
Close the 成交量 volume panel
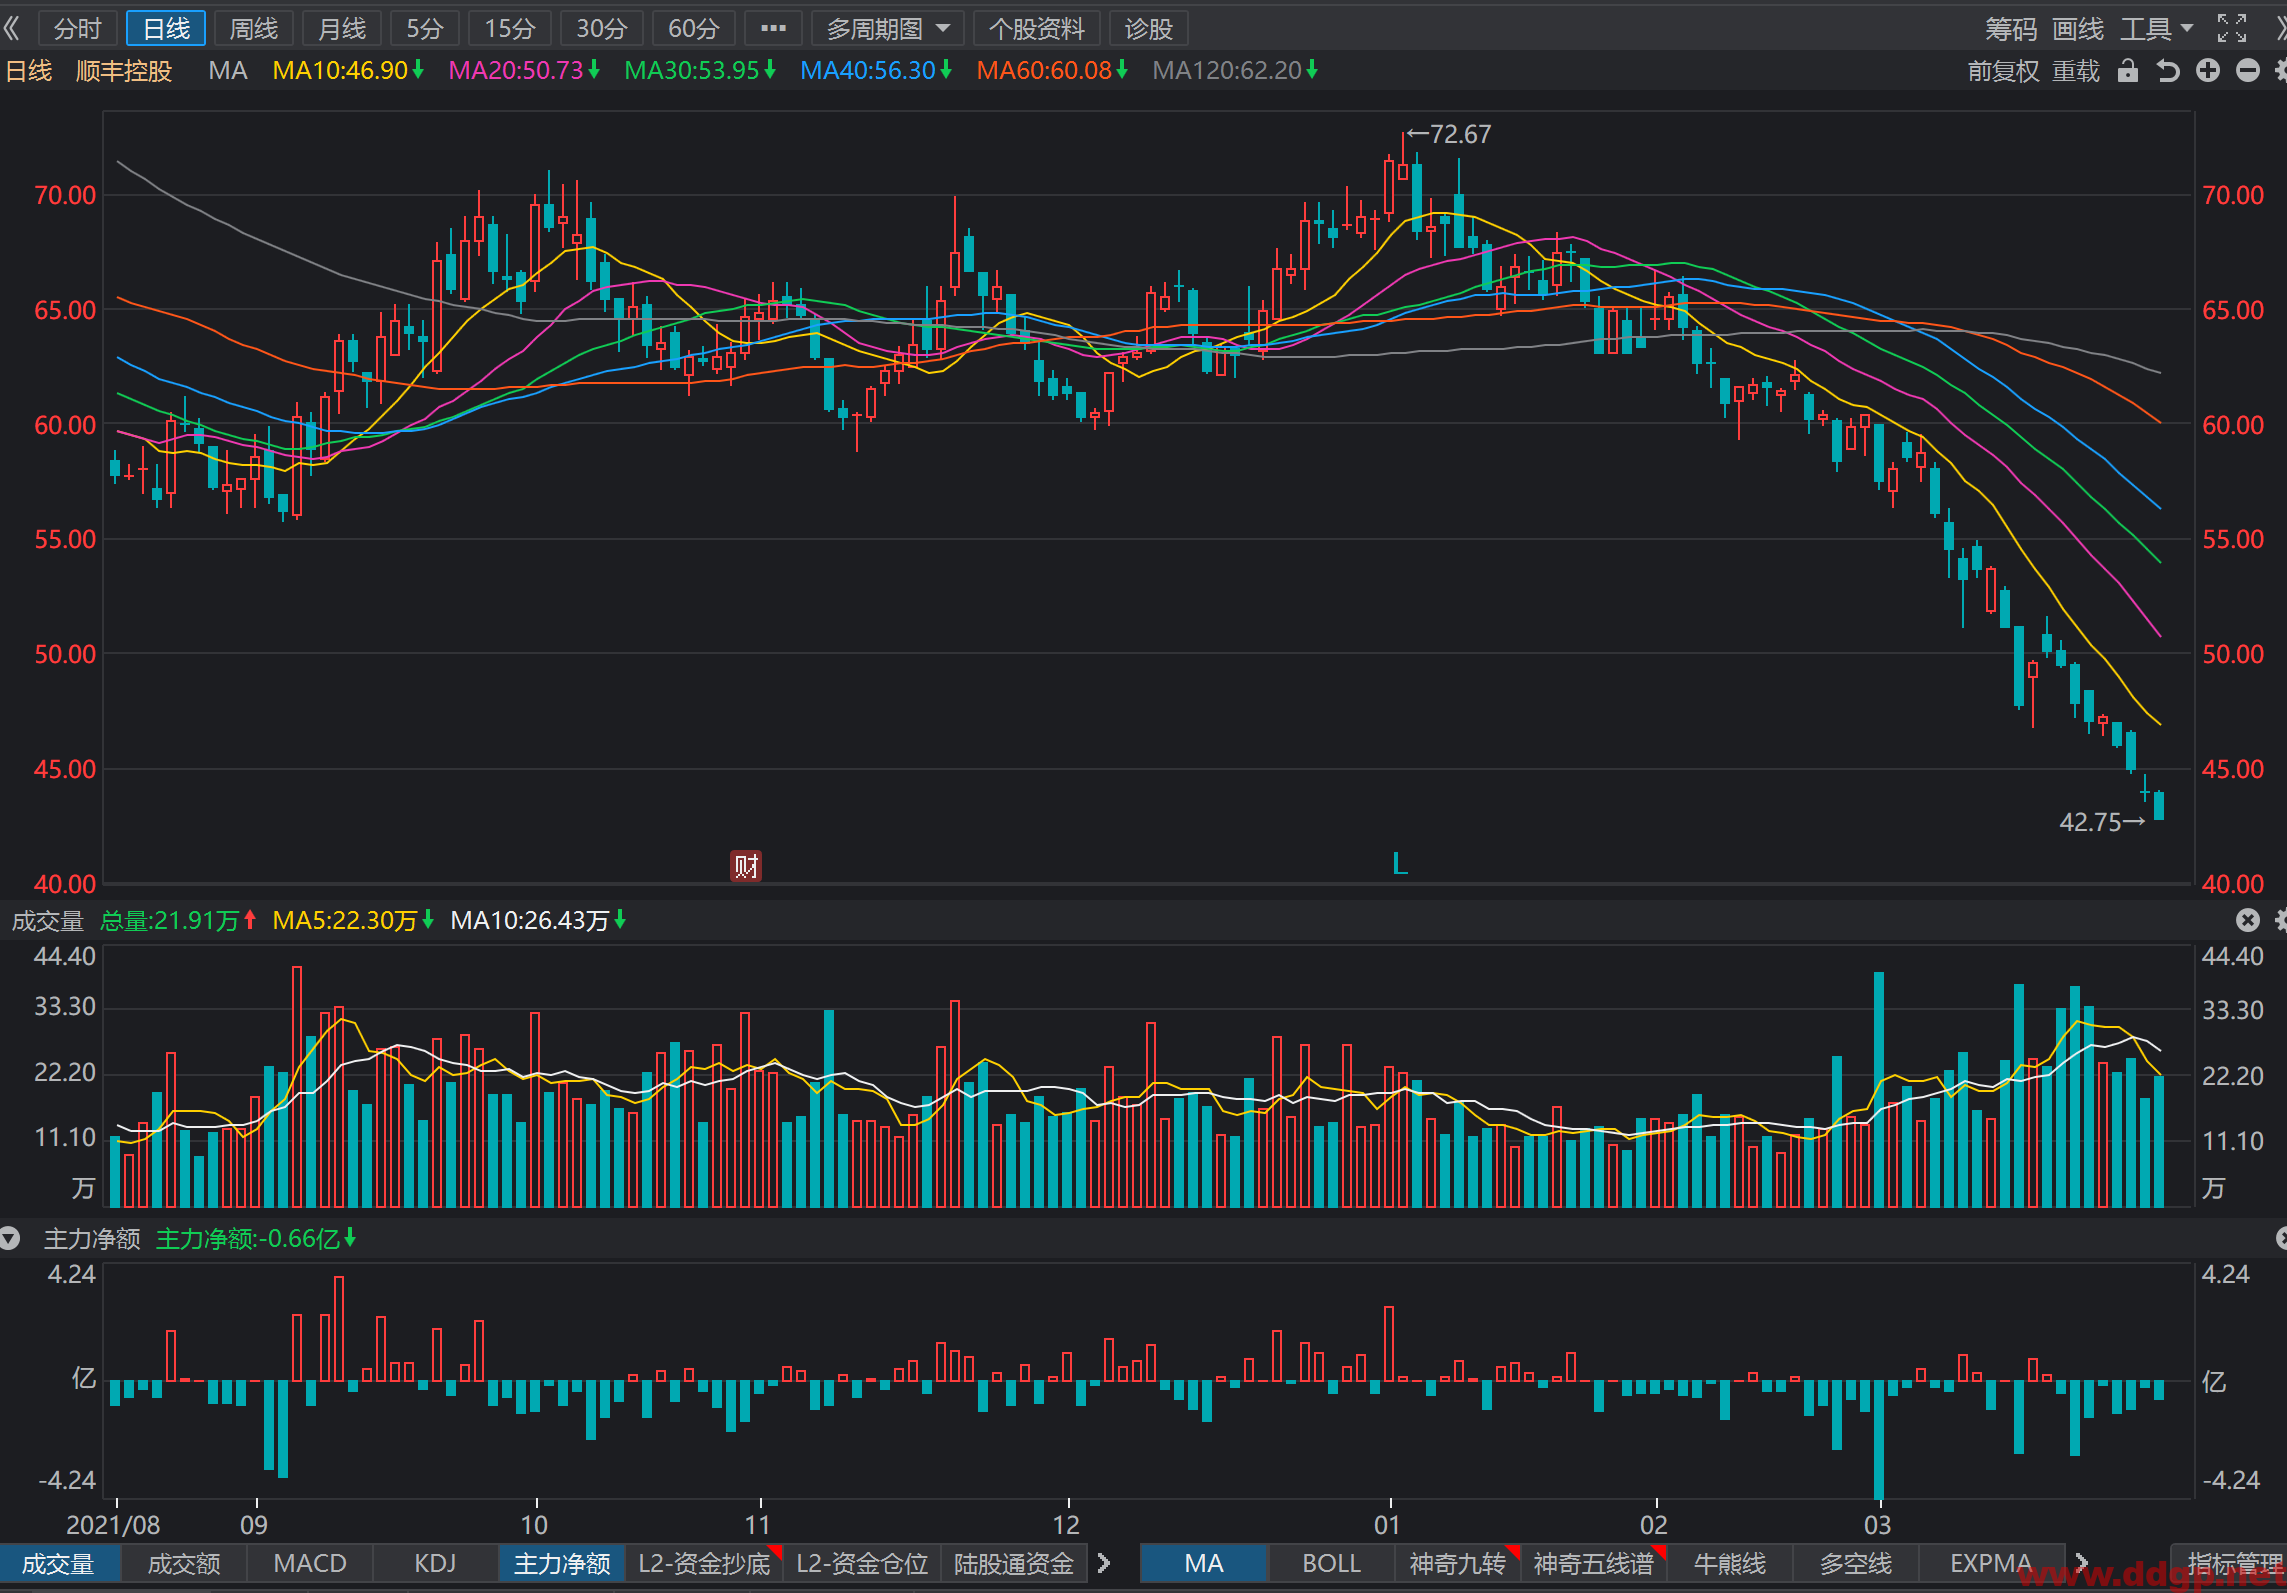tap(2248, 920)
